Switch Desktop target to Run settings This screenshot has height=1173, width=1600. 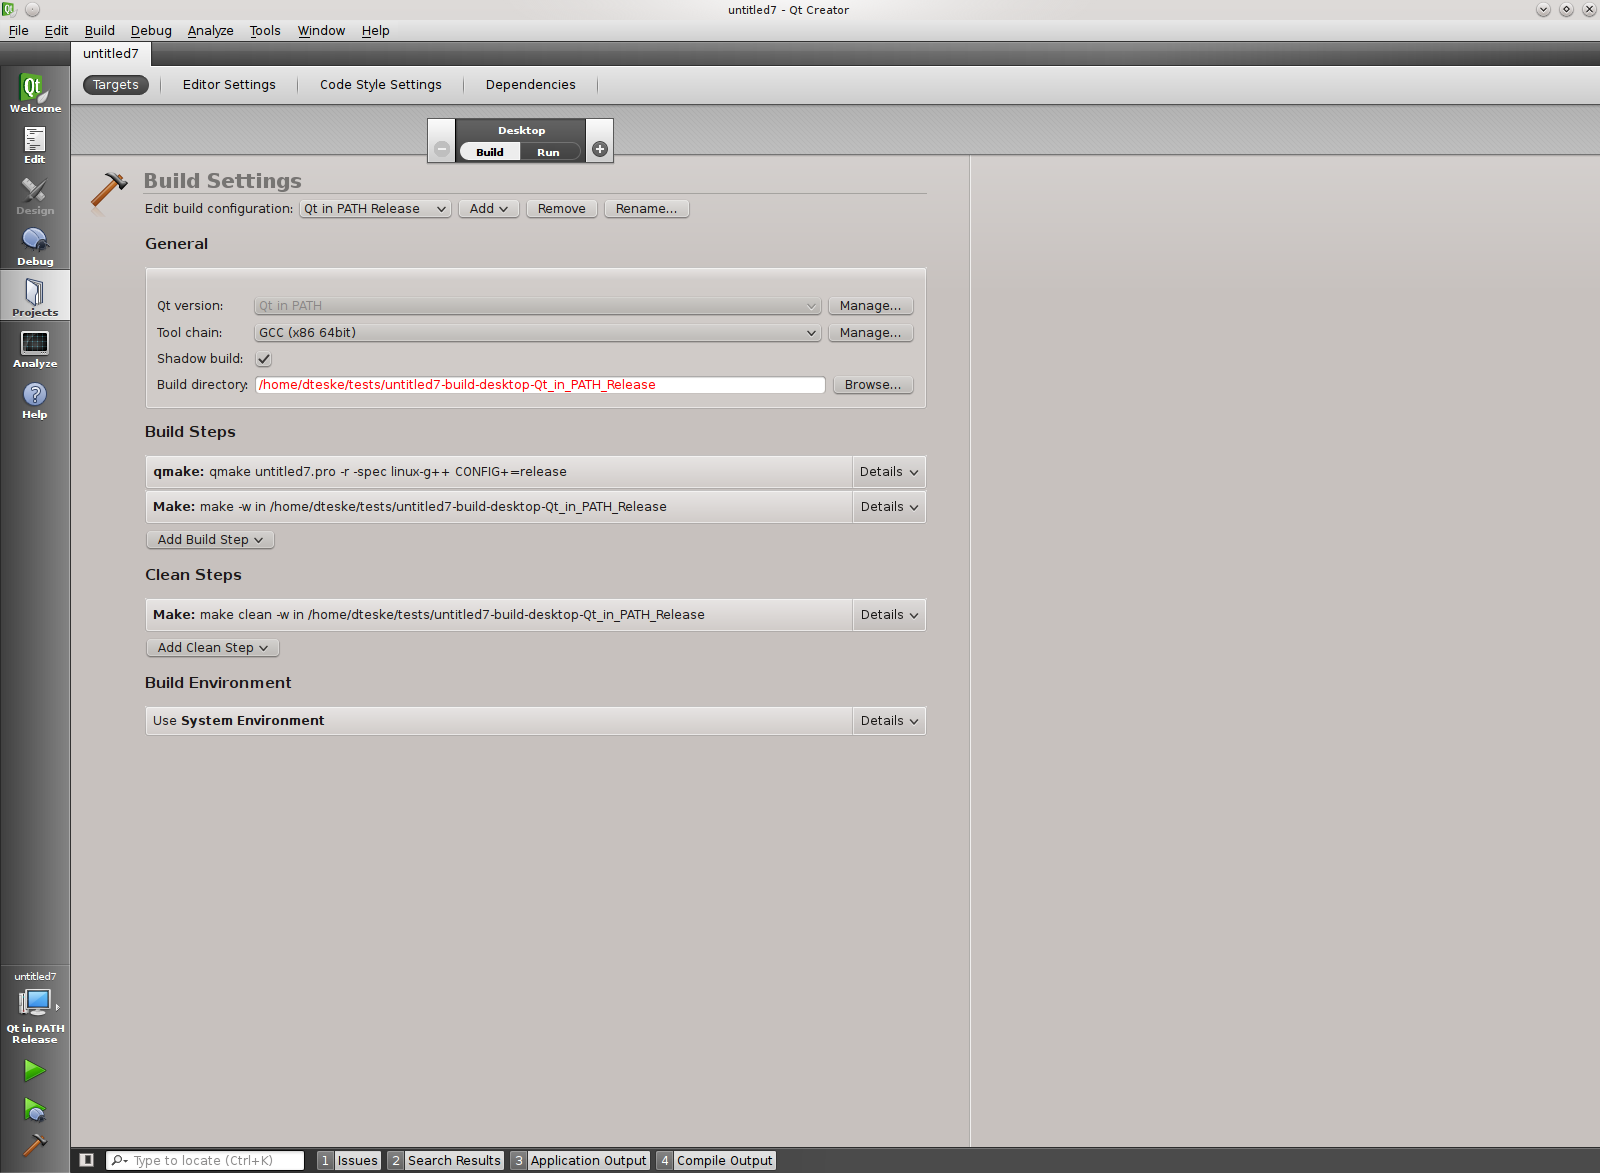(548, 152)
